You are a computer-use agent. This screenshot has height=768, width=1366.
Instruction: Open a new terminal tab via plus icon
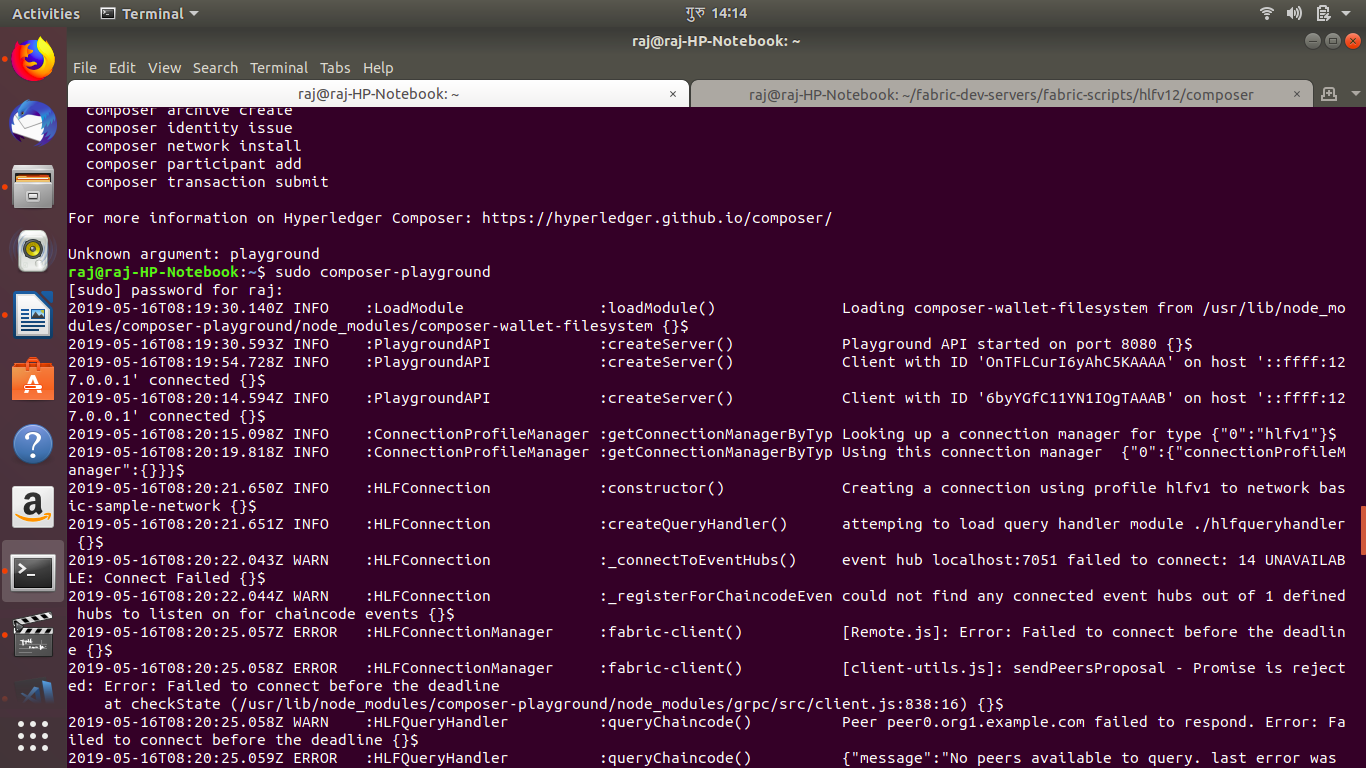pos(1328,94)
